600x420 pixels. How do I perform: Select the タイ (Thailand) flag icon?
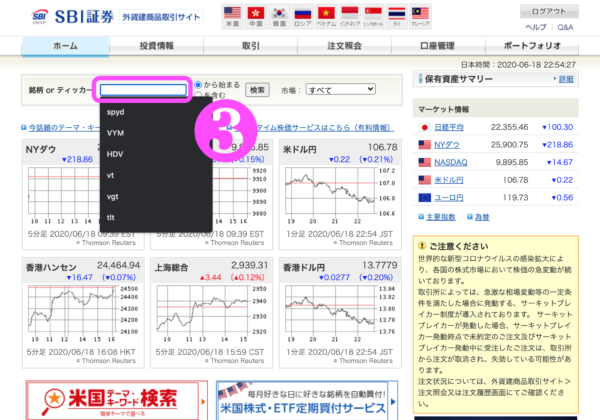coord(397,16)
